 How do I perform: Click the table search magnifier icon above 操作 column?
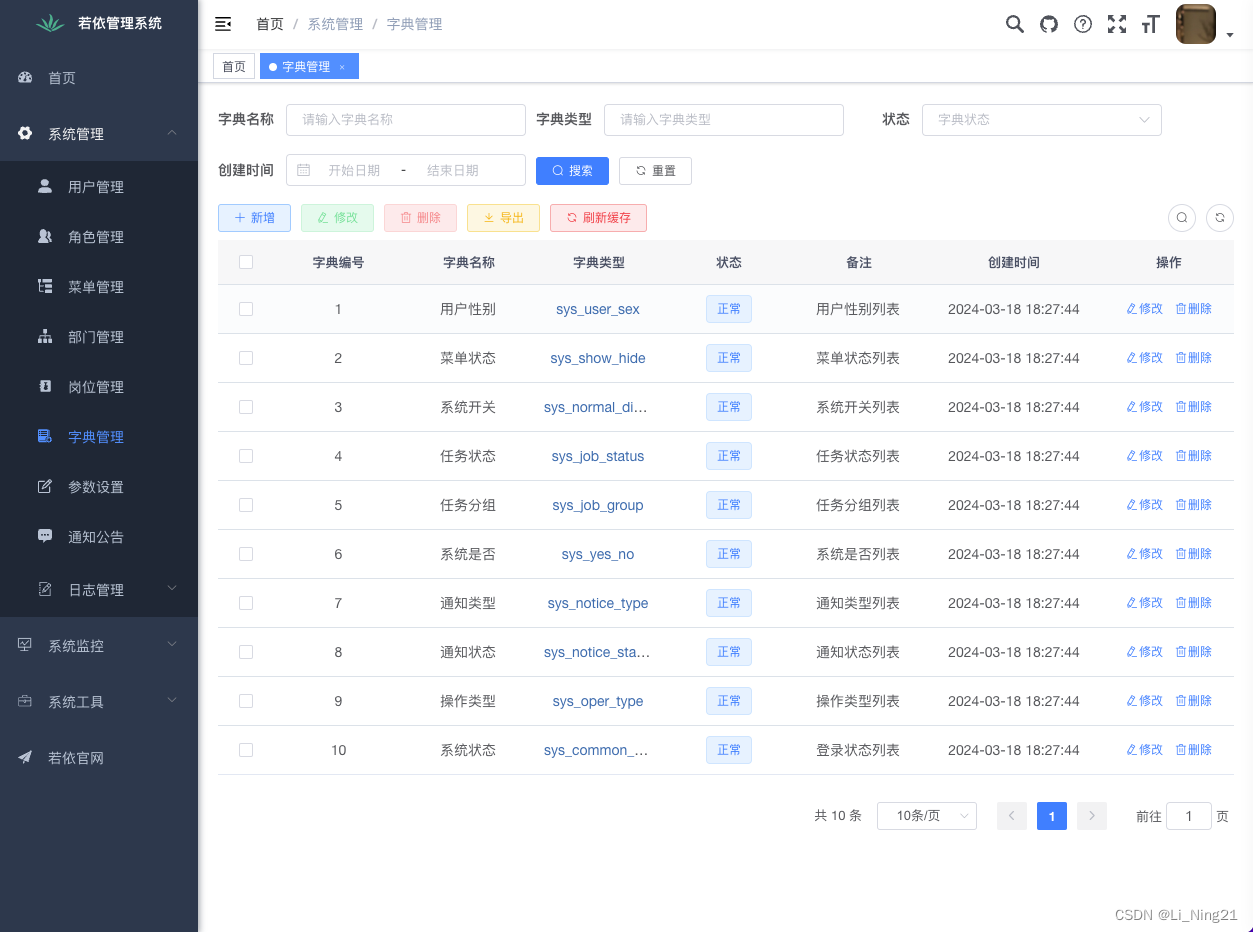(1181, 217)
